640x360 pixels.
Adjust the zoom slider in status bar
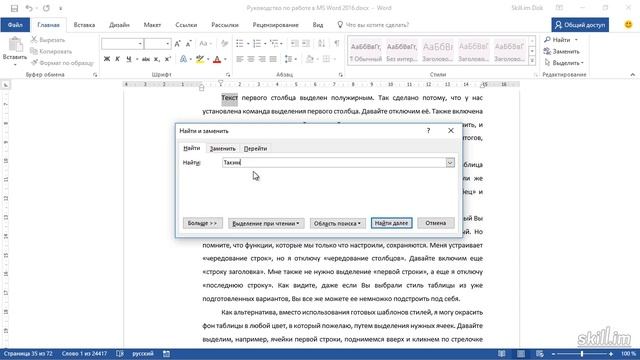(x=582, y=354)
